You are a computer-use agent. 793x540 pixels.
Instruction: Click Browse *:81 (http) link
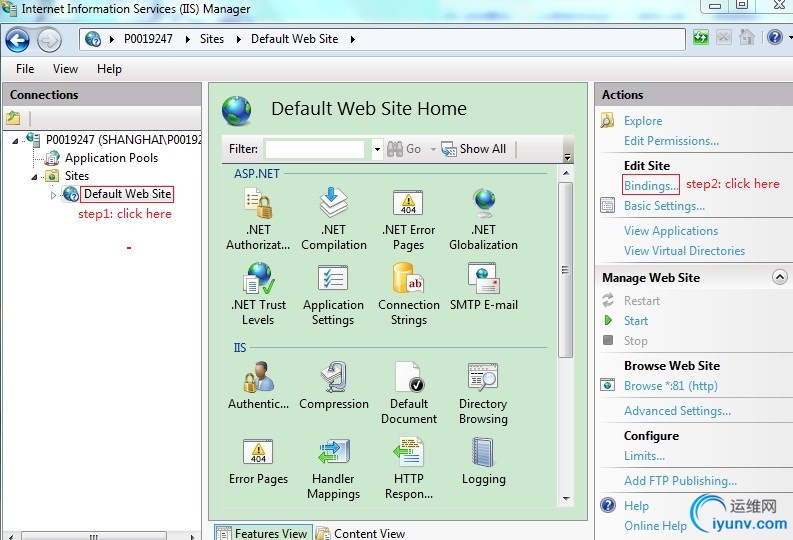(671, 386)
